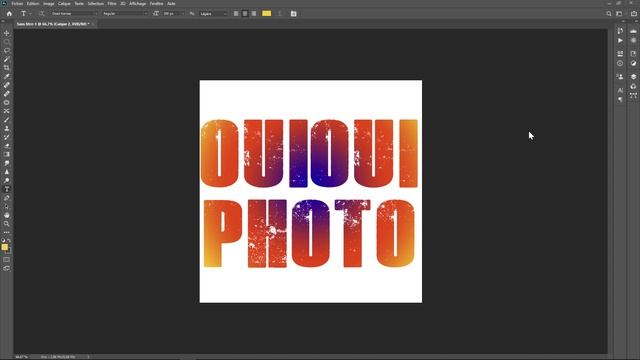The width and height of the screenshot is (640, 360).
Task: Open the Layers panel icon
Action: (633, 76)
